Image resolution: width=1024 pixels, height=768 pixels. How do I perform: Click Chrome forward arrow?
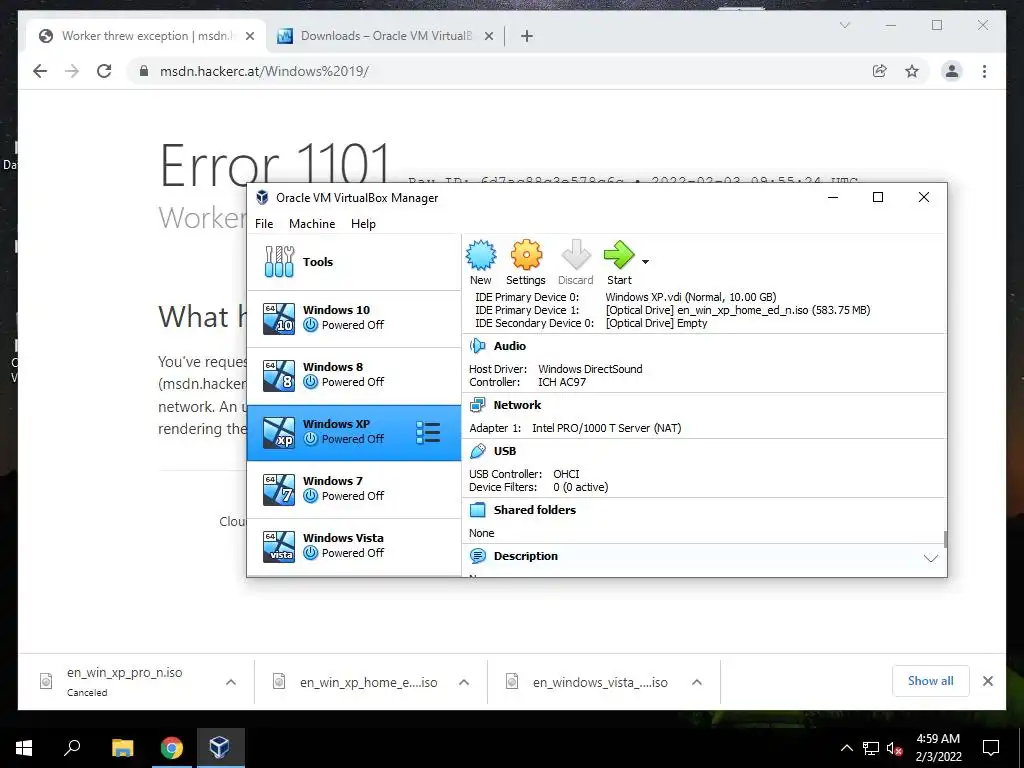[72, 71]
